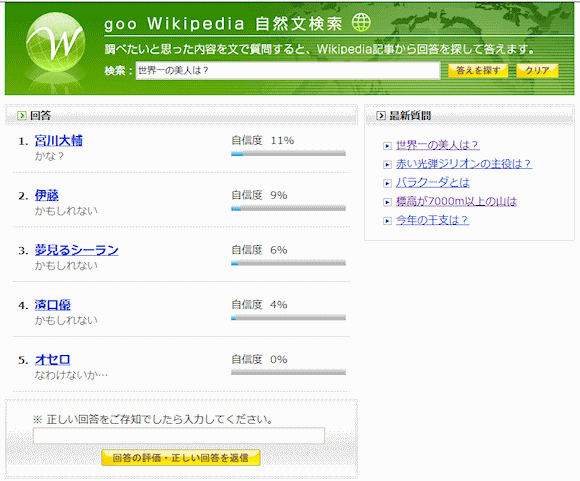Click the 11% confidence bar for 宮川大輔

pyautogui.click(x=289, y=154)
